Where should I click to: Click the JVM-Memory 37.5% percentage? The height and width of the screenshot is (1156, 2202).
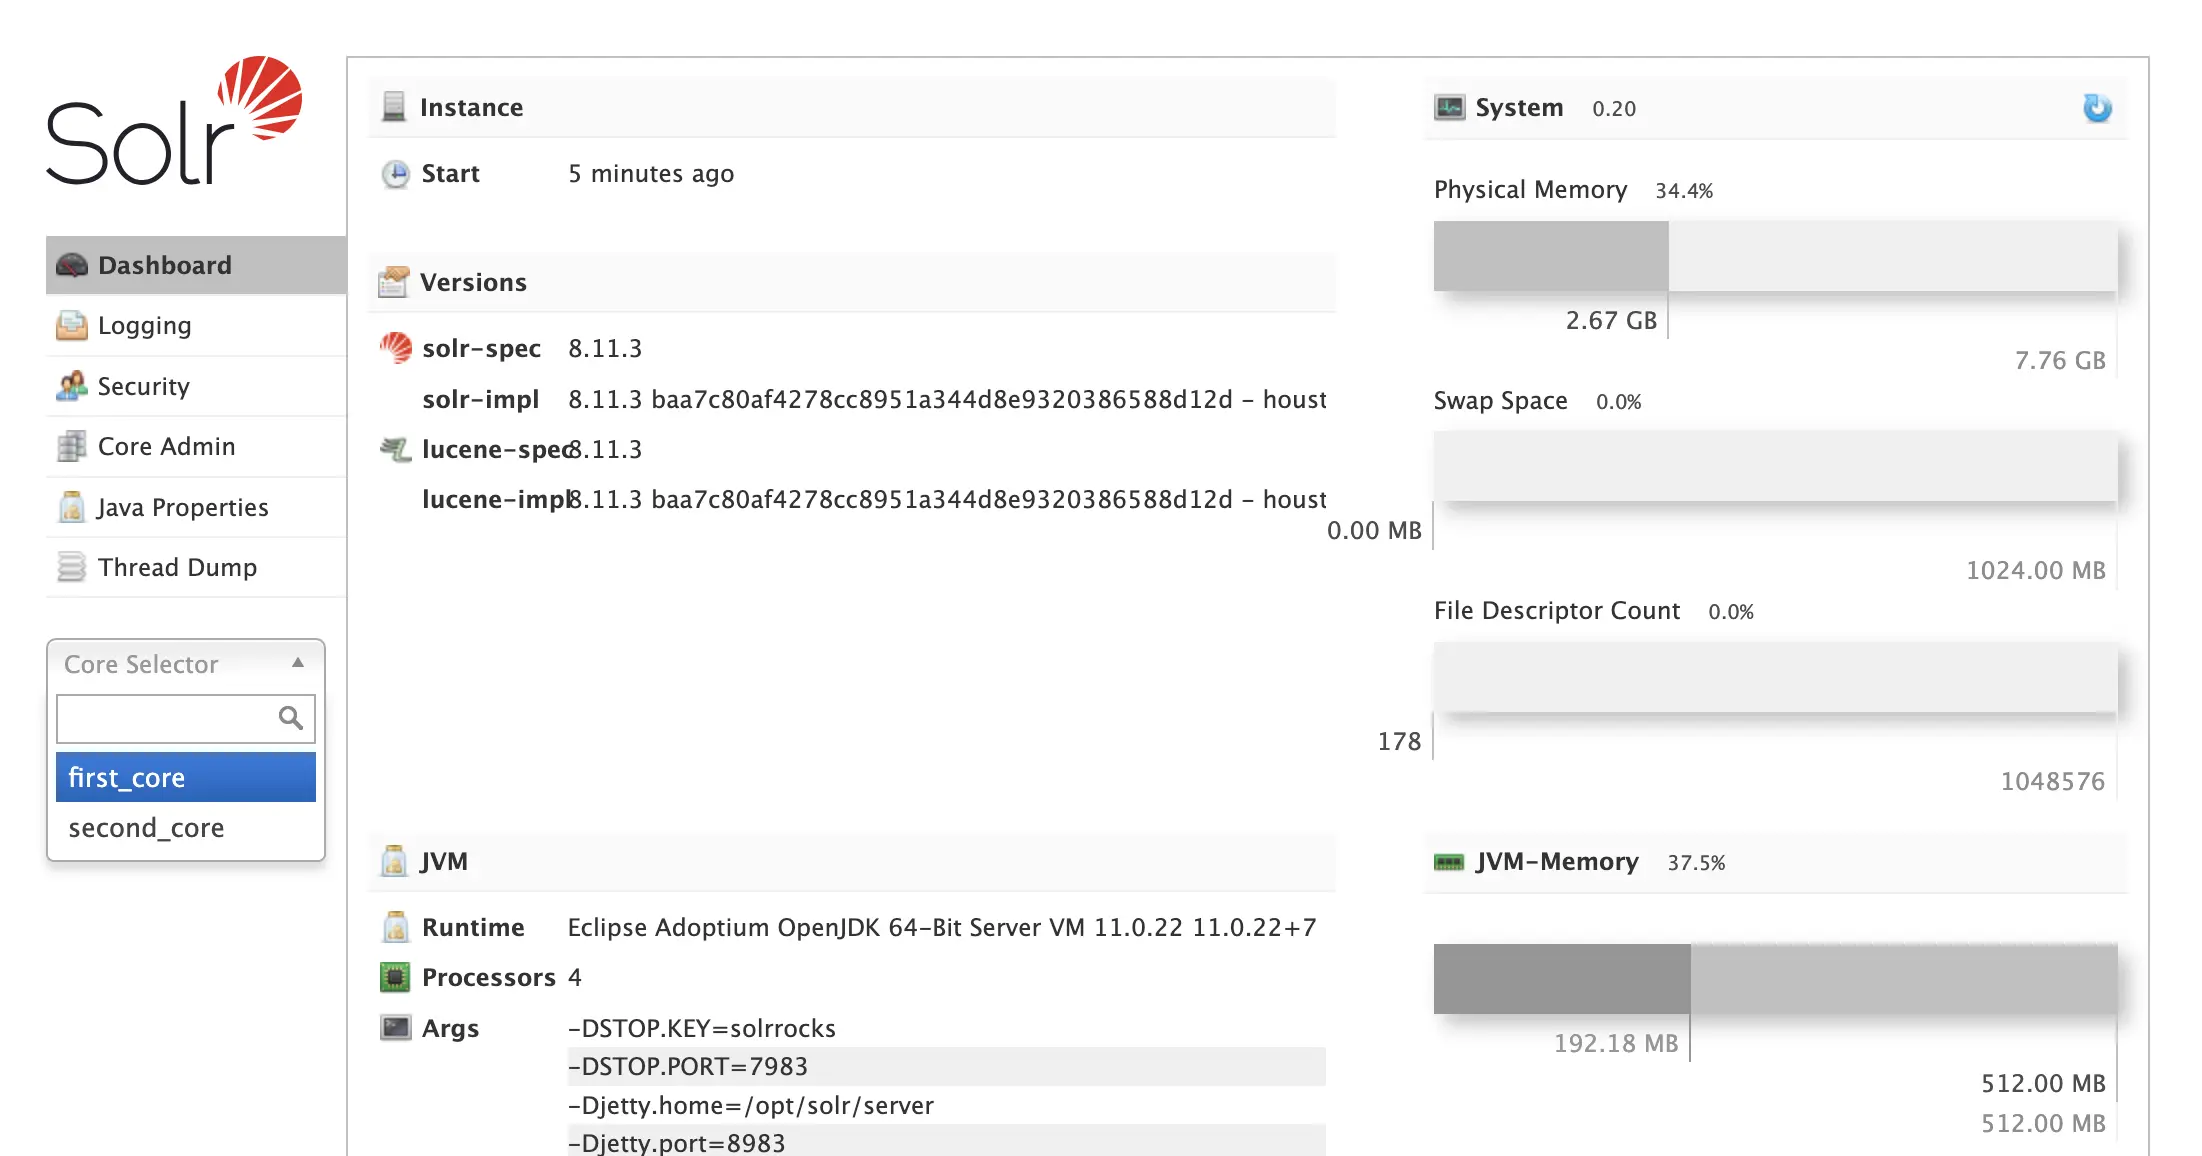point(1696,862)
